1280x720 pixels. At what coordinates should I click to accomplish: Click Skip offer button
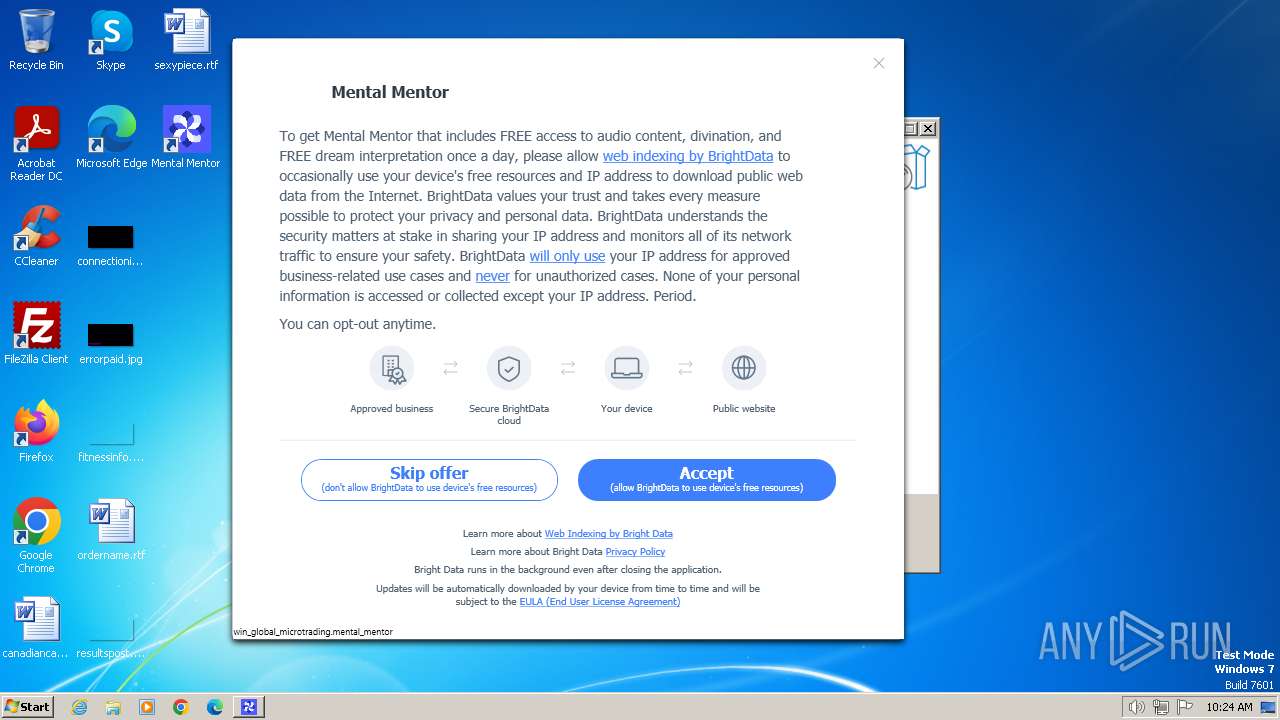coord(429,480)
